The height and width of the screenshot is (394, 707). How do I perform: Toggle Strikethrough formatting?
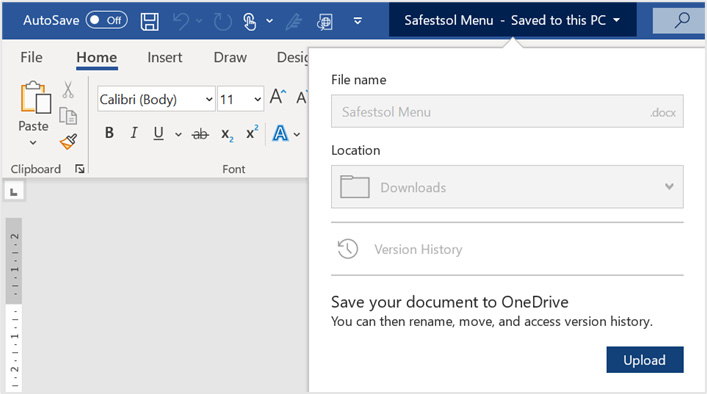(200, 134)
